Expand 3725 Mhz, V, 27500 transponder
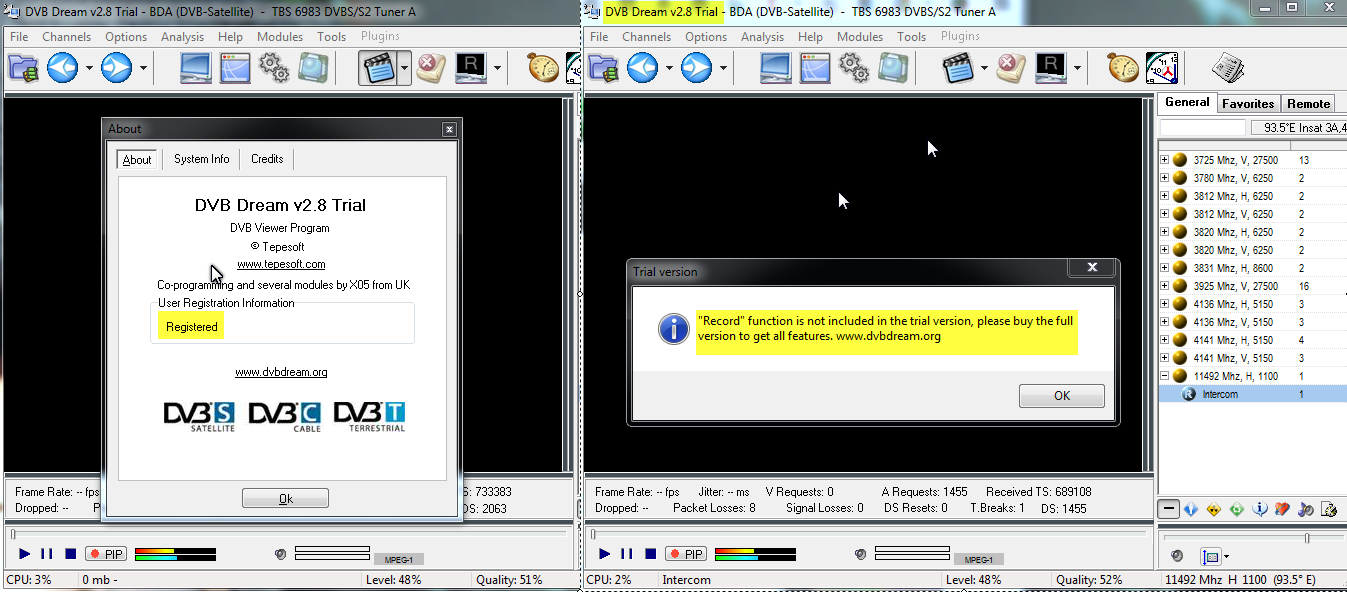 coord(1164,160)
